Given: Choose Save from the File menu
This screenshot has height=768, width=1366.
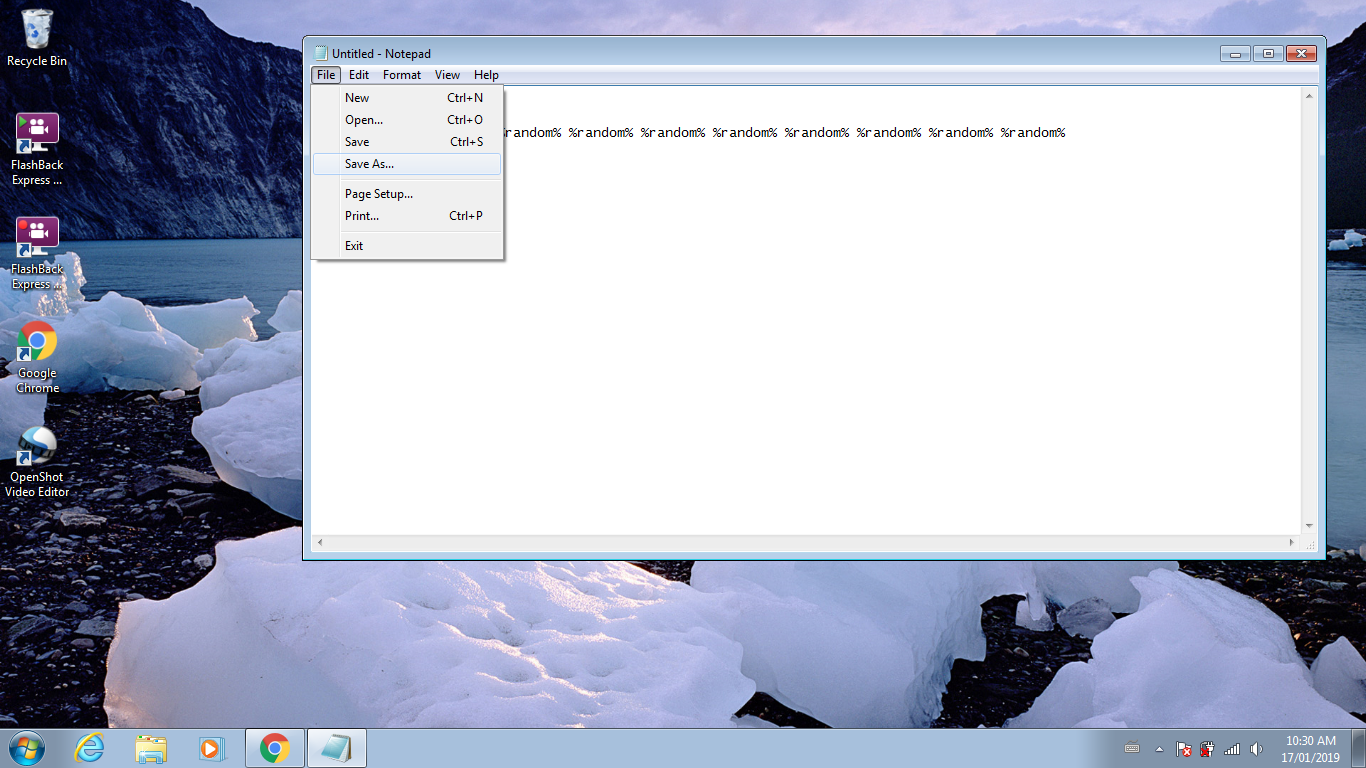Looking at the screenshot, I should coord(407,142).
